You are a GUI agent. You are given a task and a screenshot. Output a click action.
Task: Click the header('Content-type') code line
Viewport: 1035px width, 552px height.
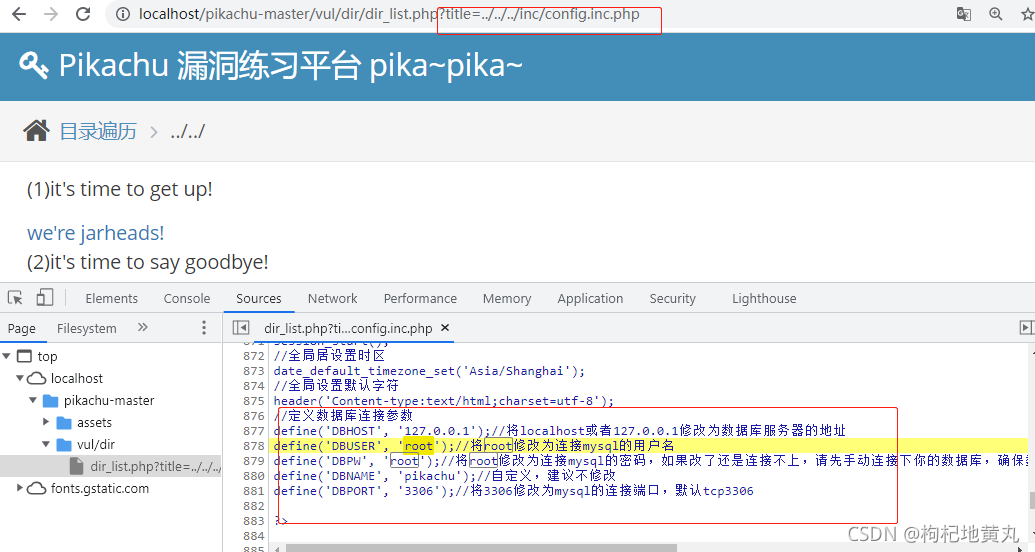444,401
